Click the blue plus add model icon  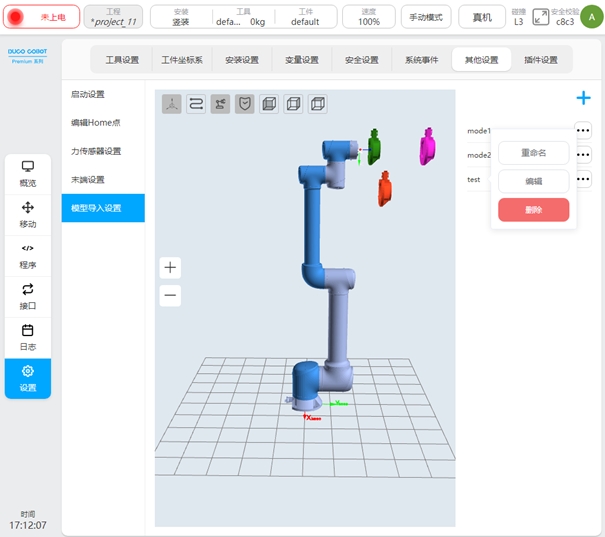(x=583, y=98)
